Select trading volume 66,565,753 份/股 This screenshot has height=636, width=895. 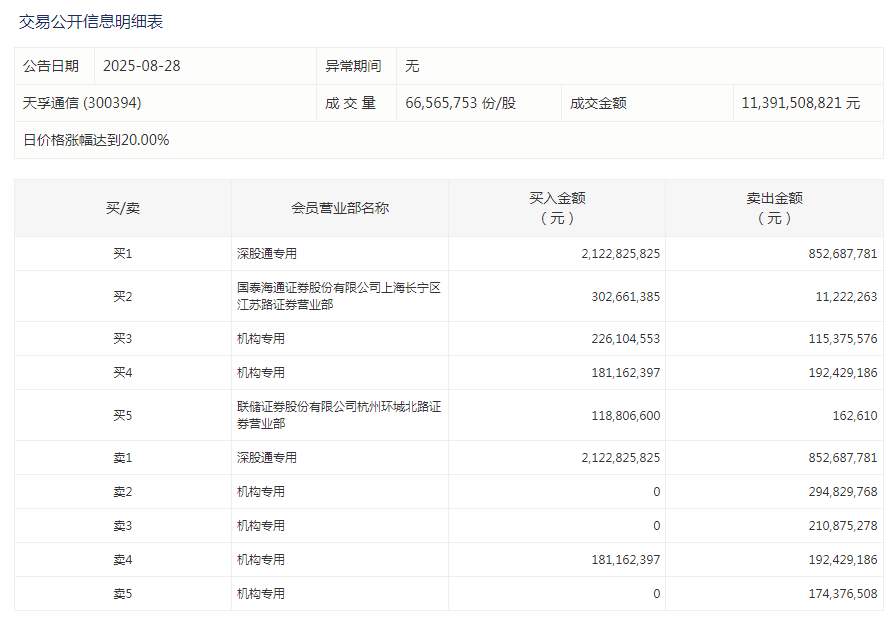point(461,103)
